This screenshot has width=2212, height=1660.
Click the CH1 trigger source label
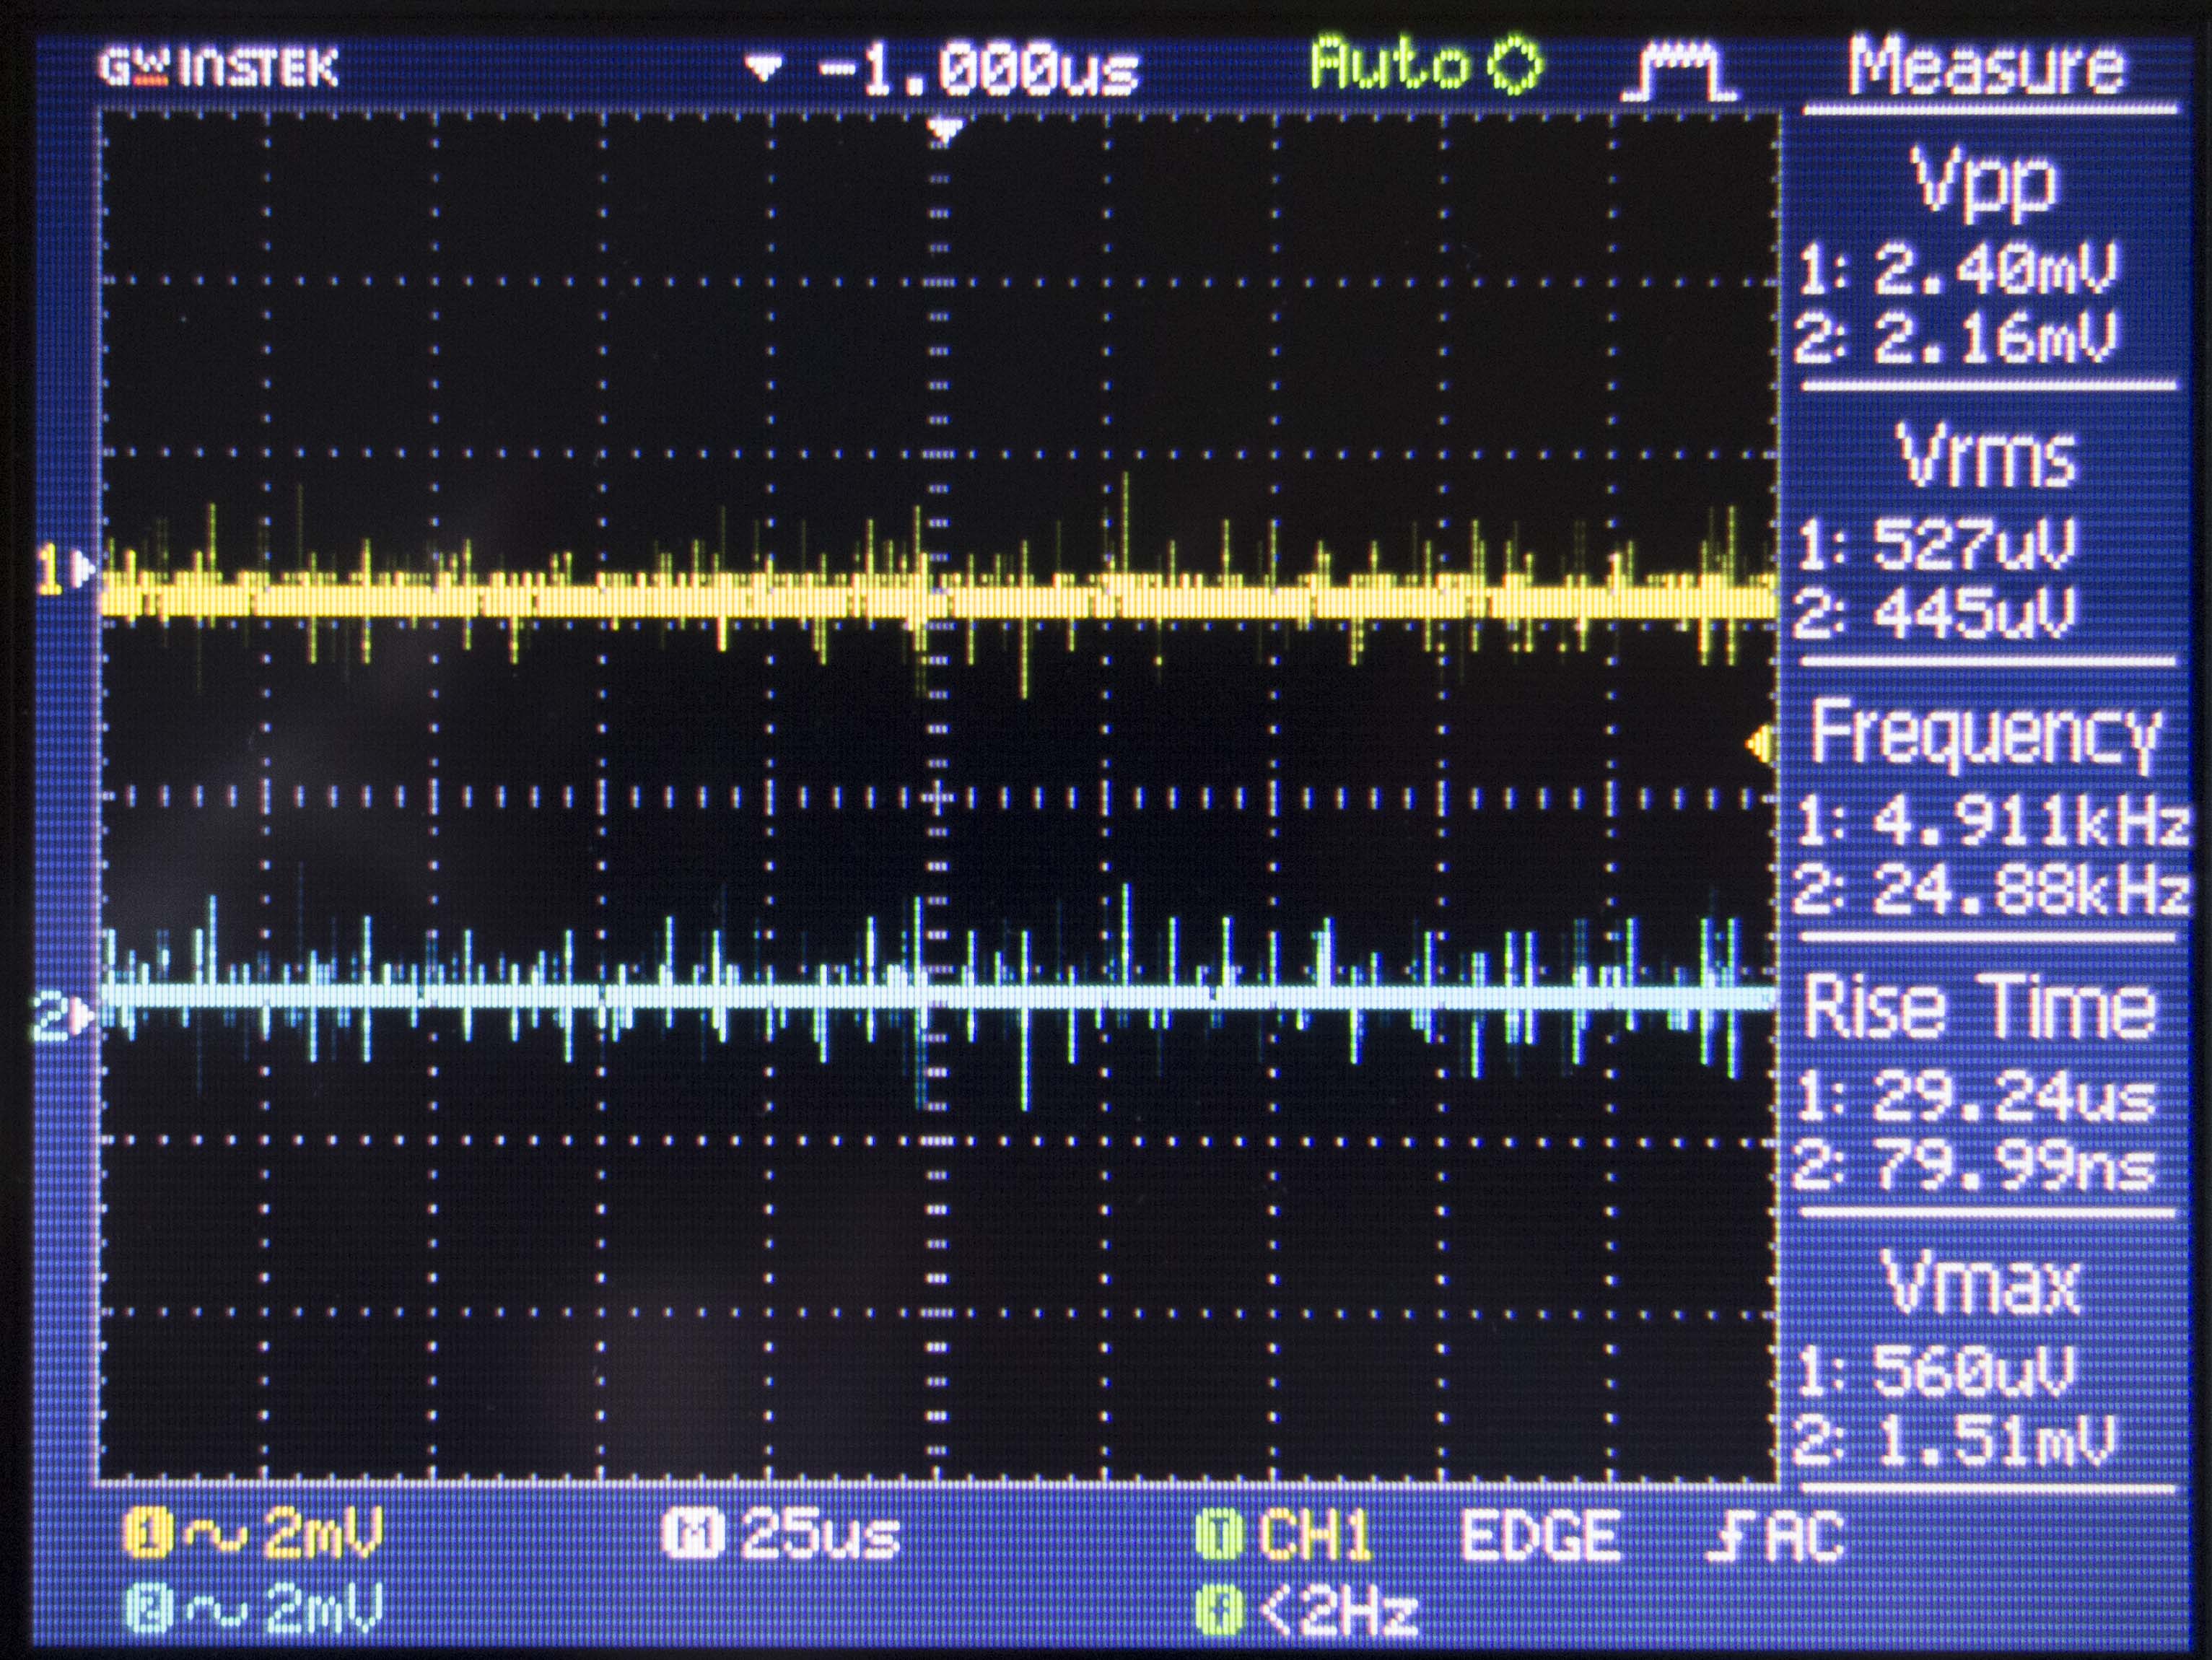1316,1535
